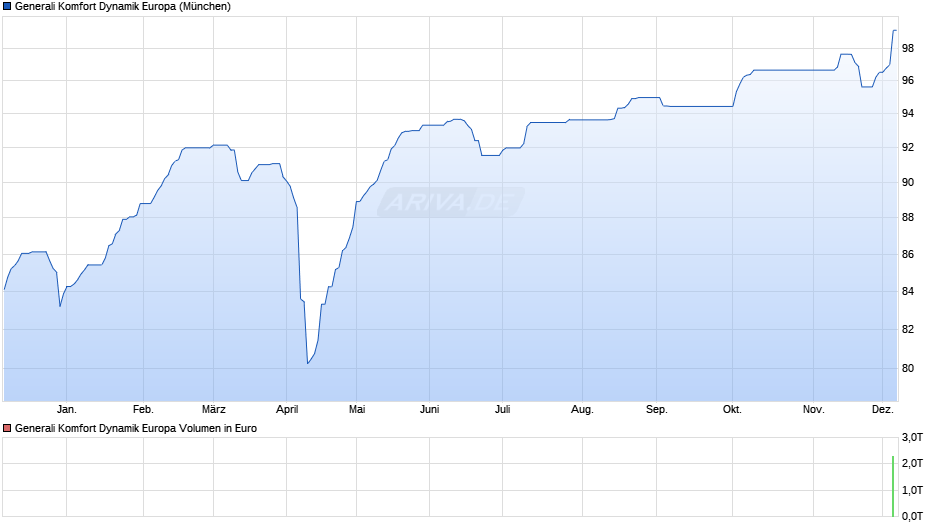Click the April month label
Image resolution: width=940 pixels, height=526 pixels.
click(287, 409)
